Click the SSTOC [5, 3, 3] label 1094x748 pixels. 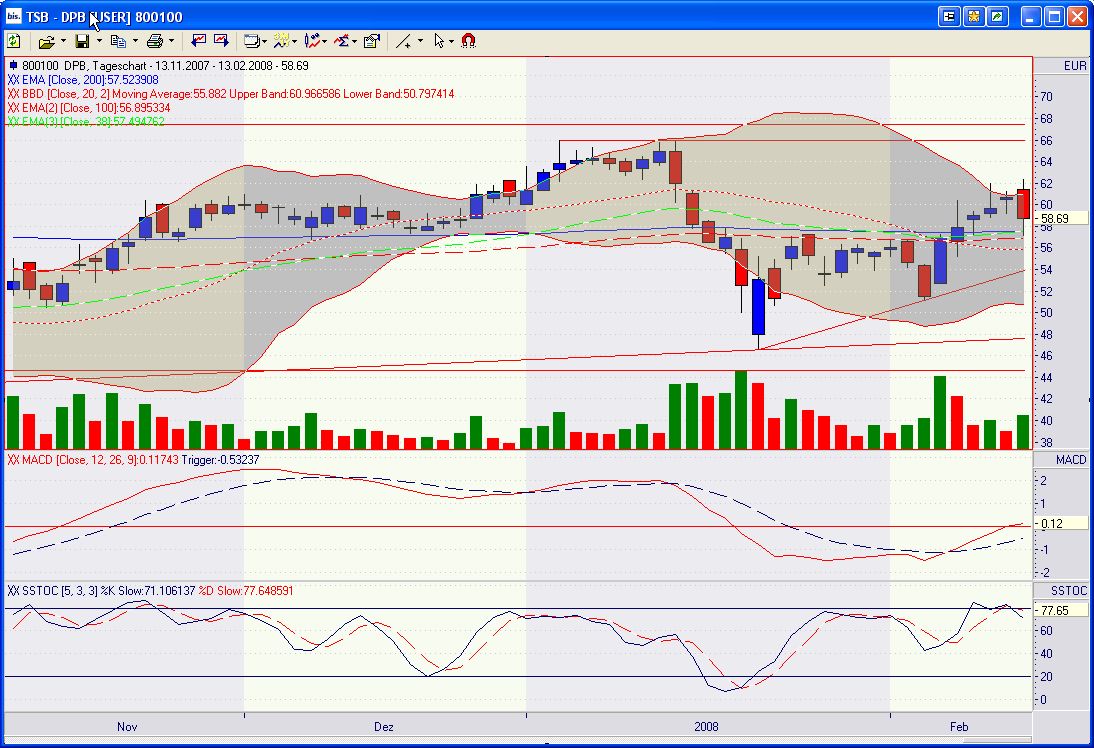tap(150, 591)
